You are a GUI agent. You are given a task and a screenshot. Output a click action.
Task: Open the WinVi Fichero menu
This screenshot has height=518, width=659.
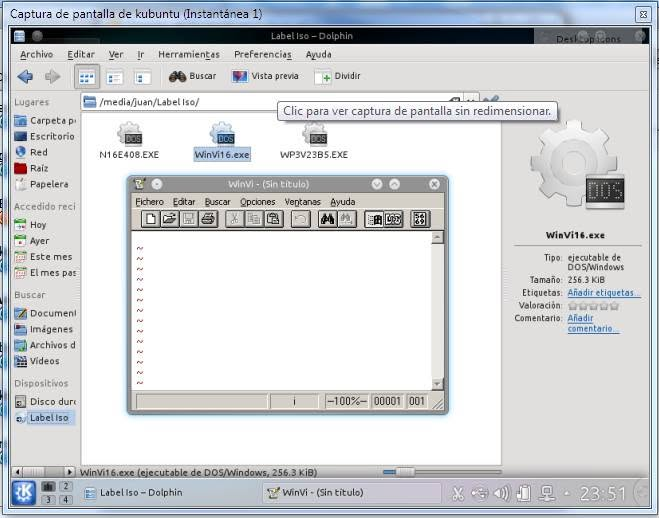click(x=149, y=202)
